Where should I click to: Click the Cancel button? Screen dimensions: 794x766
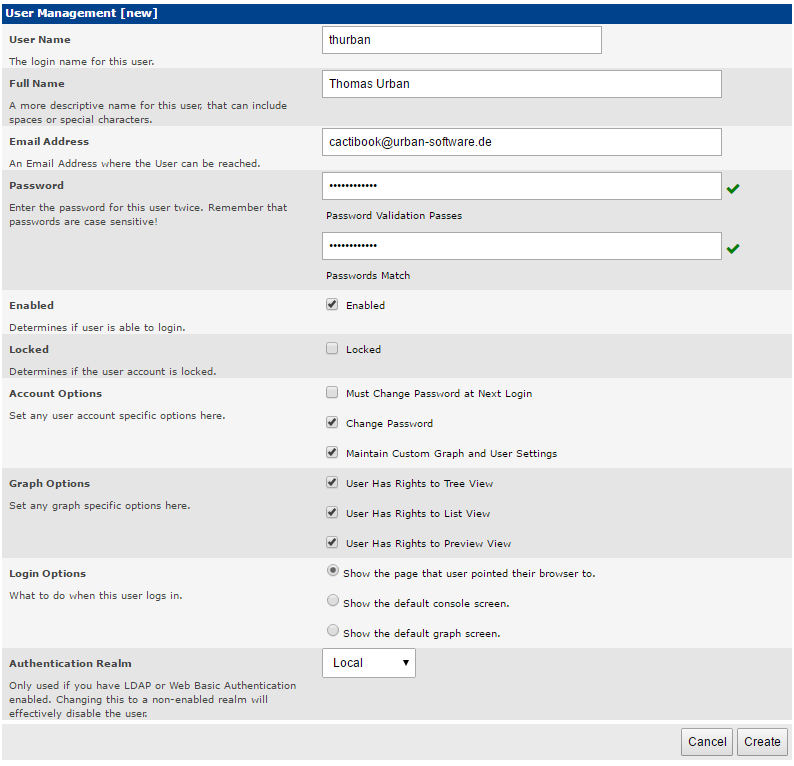(x=707, y=742)
